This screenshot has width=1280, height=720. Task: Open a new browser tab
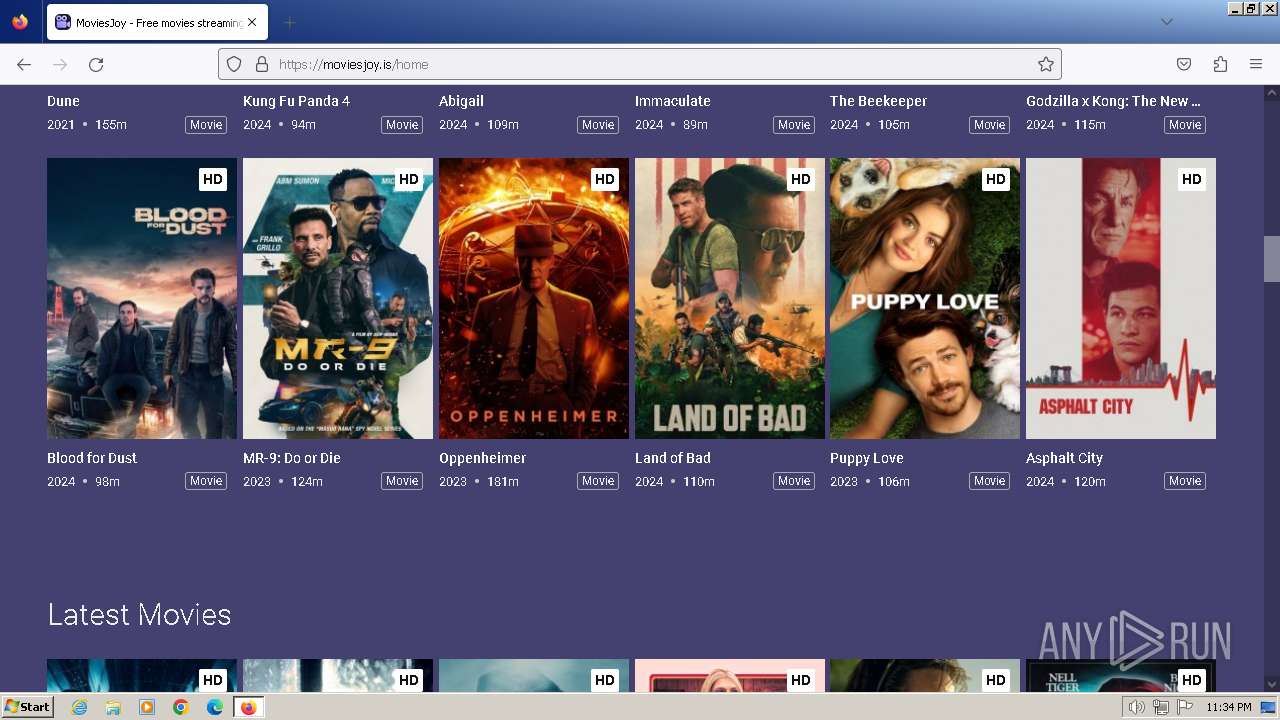[x=289, y=22]
